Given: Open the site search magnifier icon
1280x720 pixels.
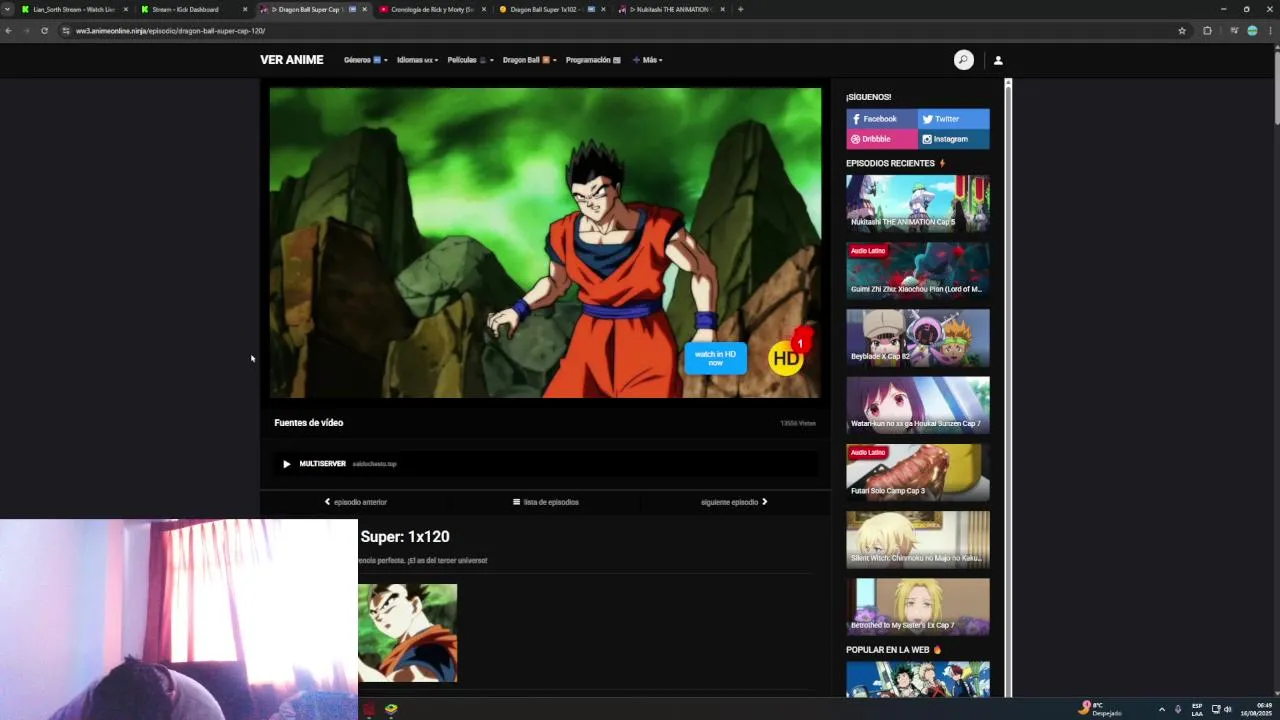Looking at the screenshot, I should coord(963,60).
